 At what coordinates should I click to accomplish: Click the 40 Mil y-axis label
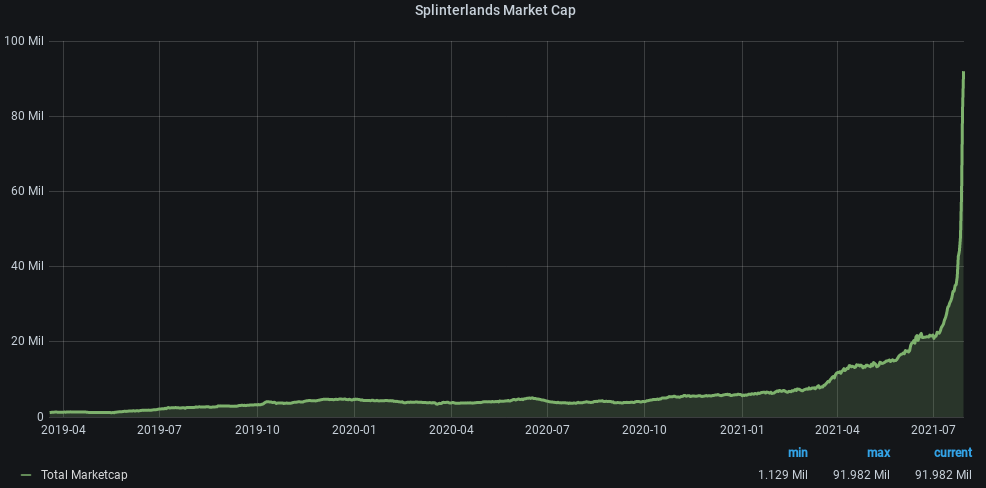pos(26,266)
